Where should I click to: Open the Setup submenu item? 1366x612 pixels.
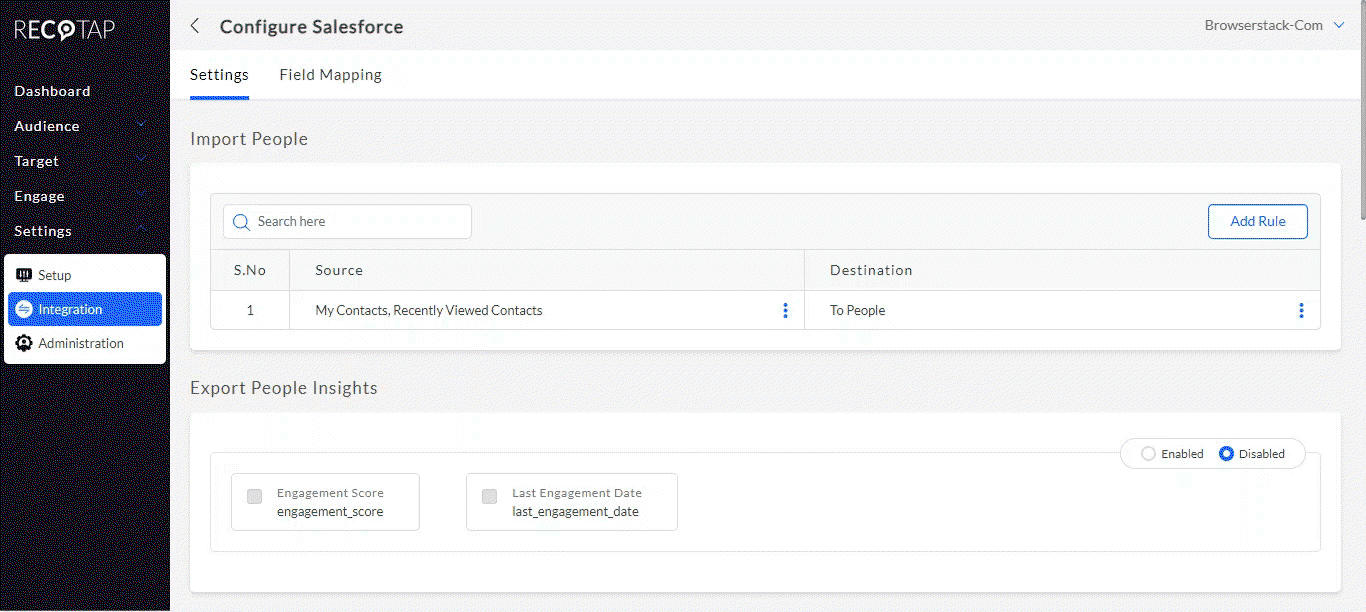[x=85, y=275]
